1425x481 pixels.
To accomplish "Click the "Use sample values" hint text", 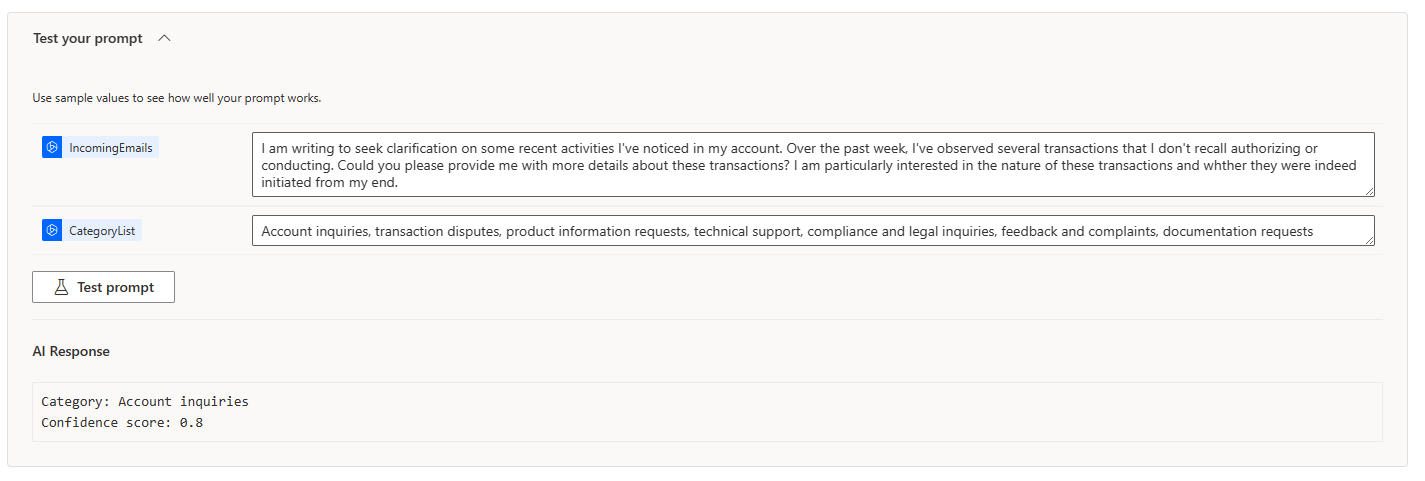I will point(177,98).
